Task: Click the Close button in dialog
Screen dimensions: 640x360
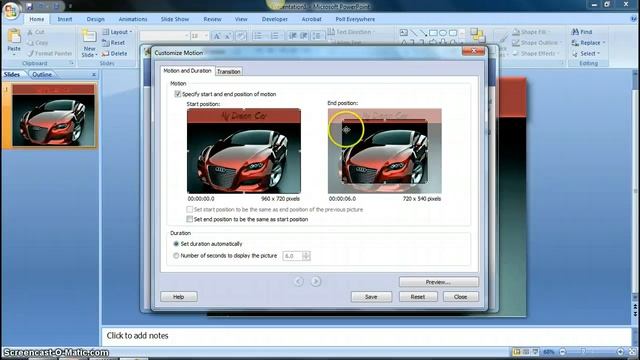Action: pyautogui.click(x=460, y=297)
